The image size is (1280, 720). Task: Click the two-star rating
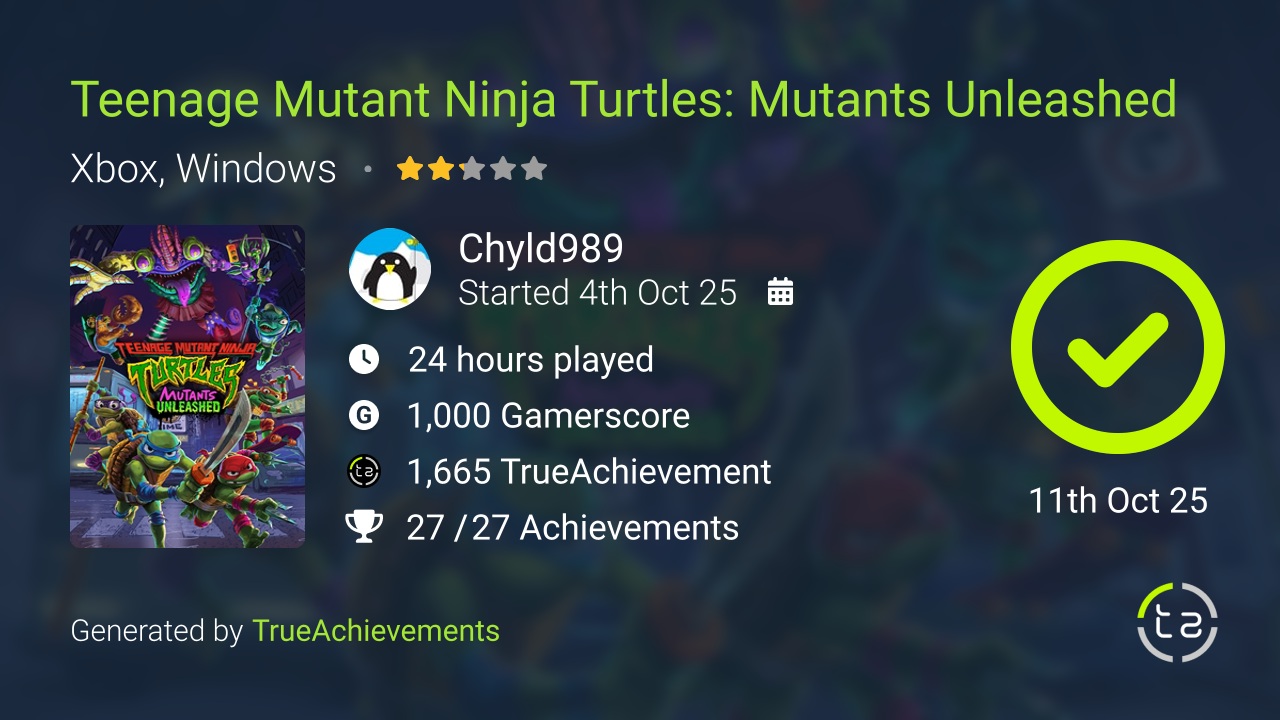[x=471, y=168]
